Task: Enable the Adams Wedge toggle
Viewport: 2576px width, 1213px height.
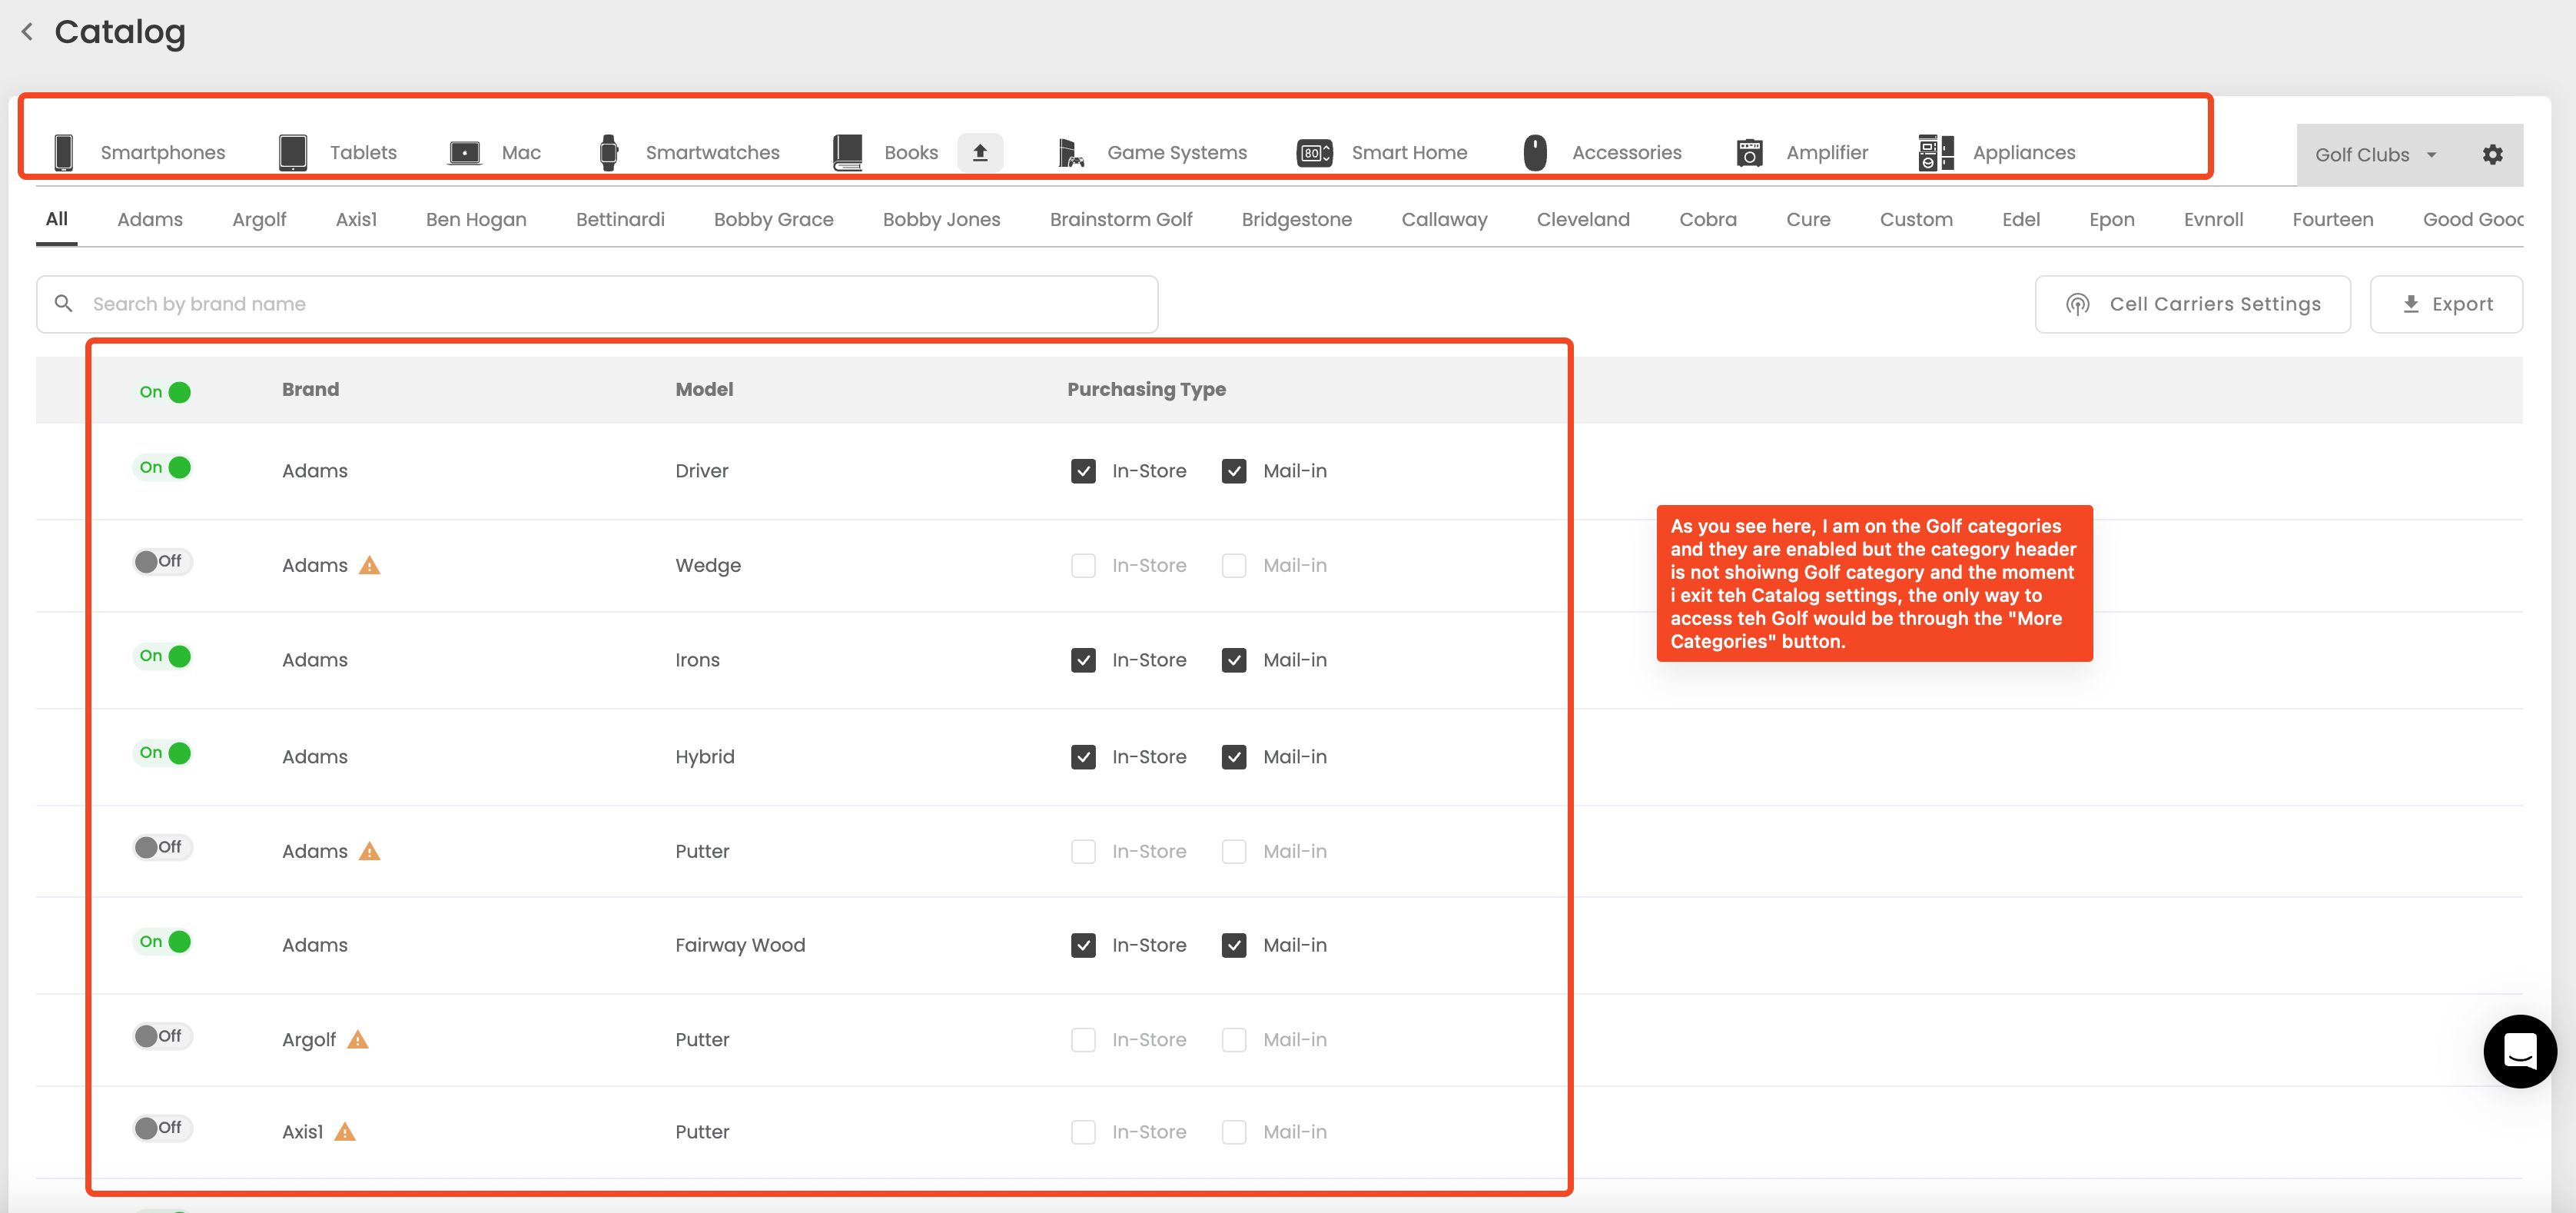Action: (164, 561)
